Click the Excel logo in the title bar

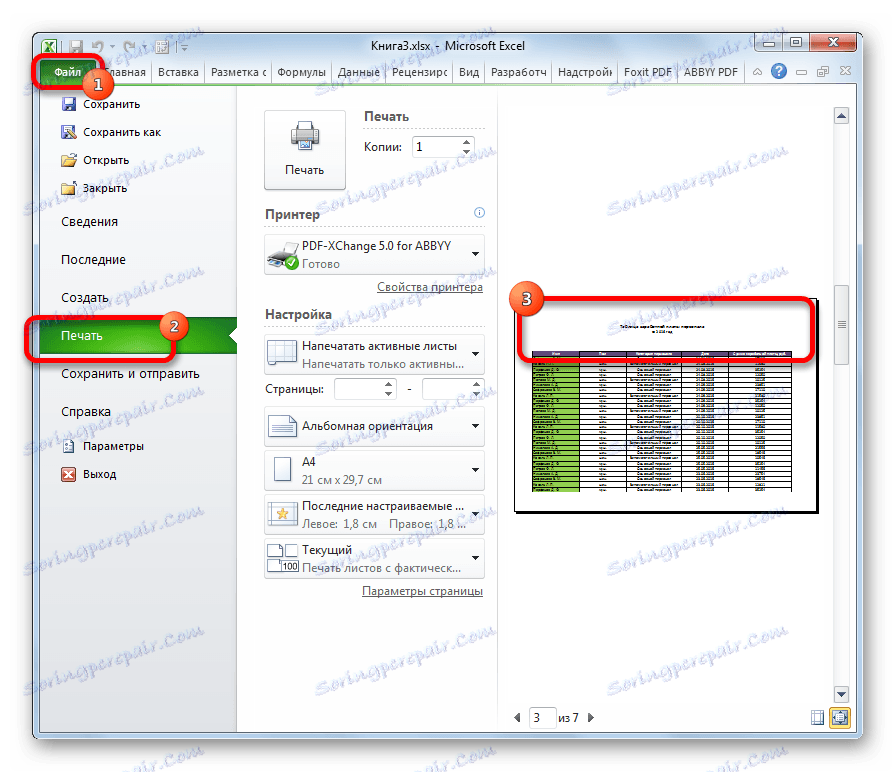coord(49,46)
